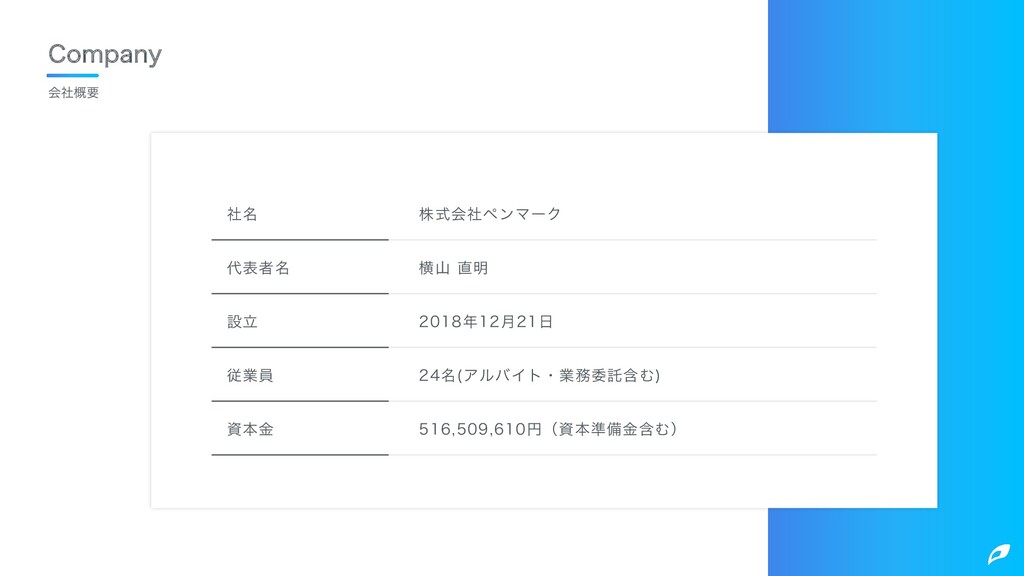Select the 設立 row label
Screen dimensions: 1024x576
pyautogui.click(x=242, y=322)
